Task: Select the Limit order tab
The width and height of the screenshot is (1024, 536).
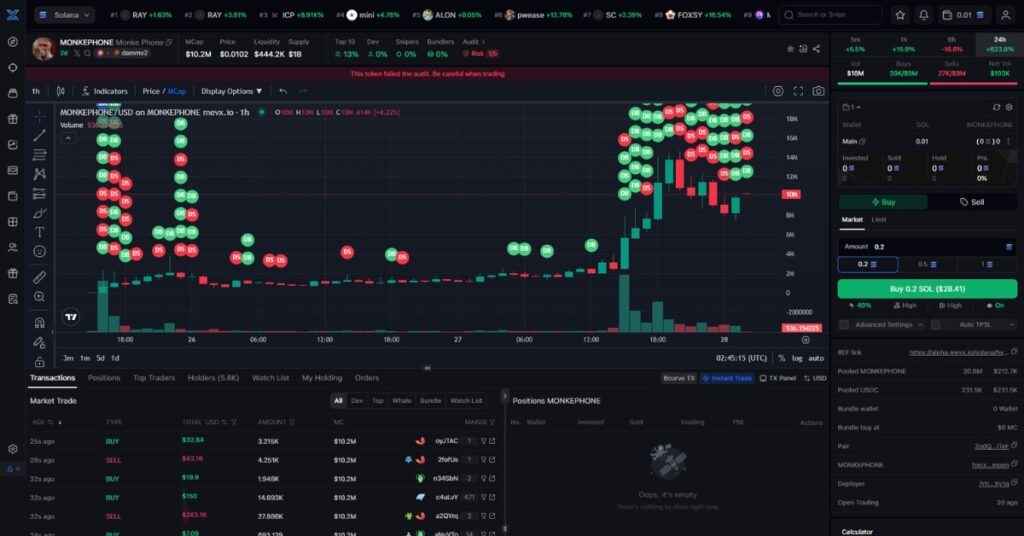Action: tap(879, 220)
